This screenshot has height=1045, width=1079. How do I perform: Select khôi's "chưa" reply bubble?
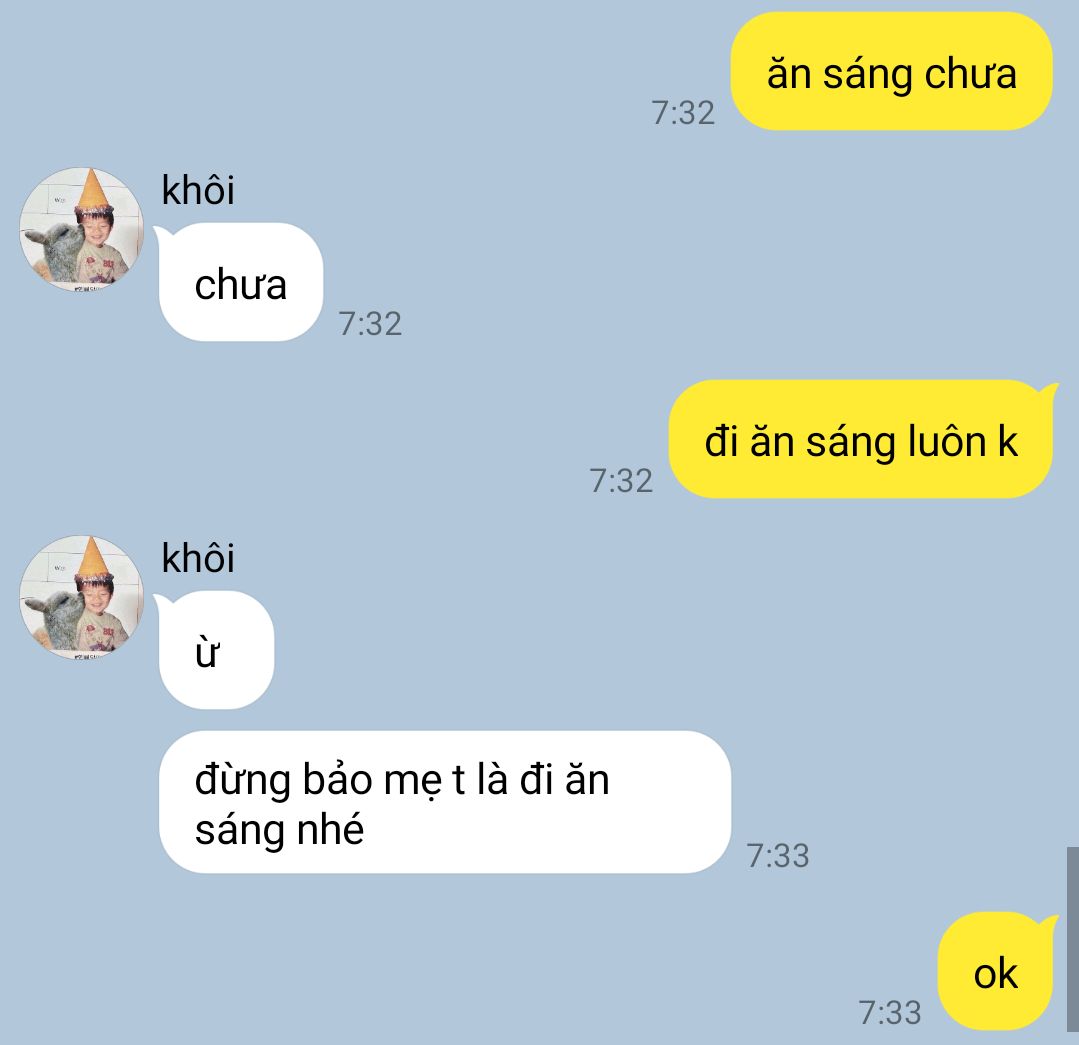pyautogui.click(x=240, y=283)
